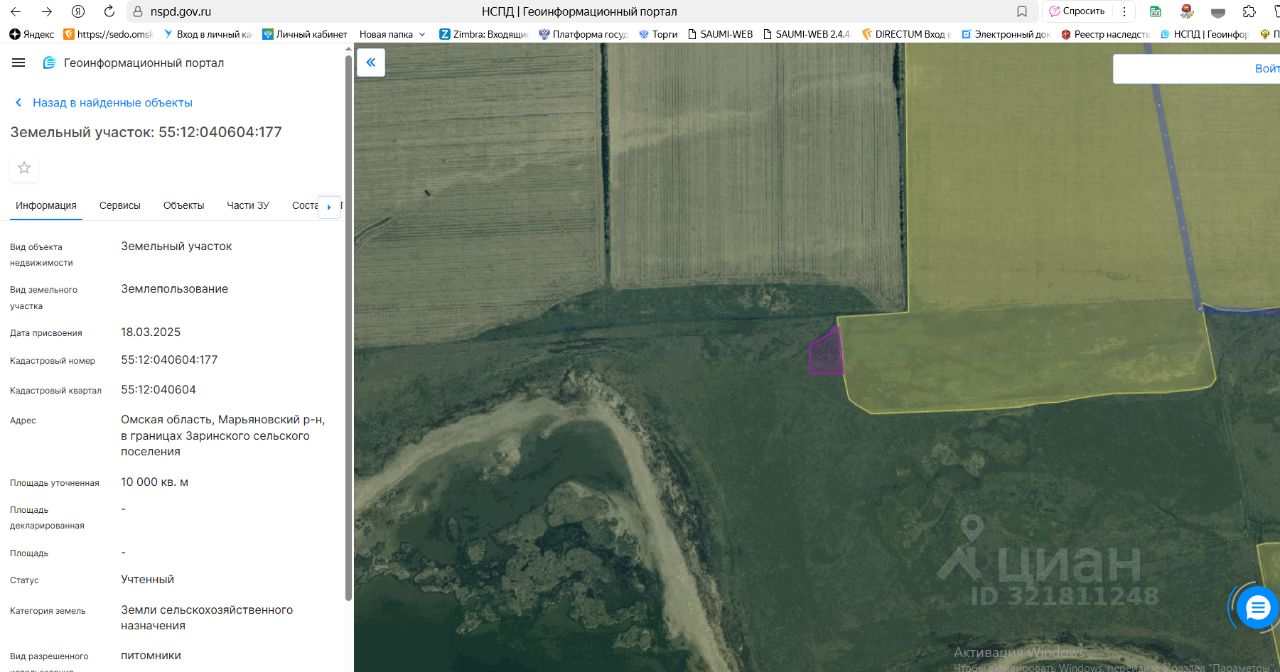Image resolution: width=1280 pixels, height=672 pixels.
Task: Open the partially hidden Состав tab
Action: click(304, 205)
